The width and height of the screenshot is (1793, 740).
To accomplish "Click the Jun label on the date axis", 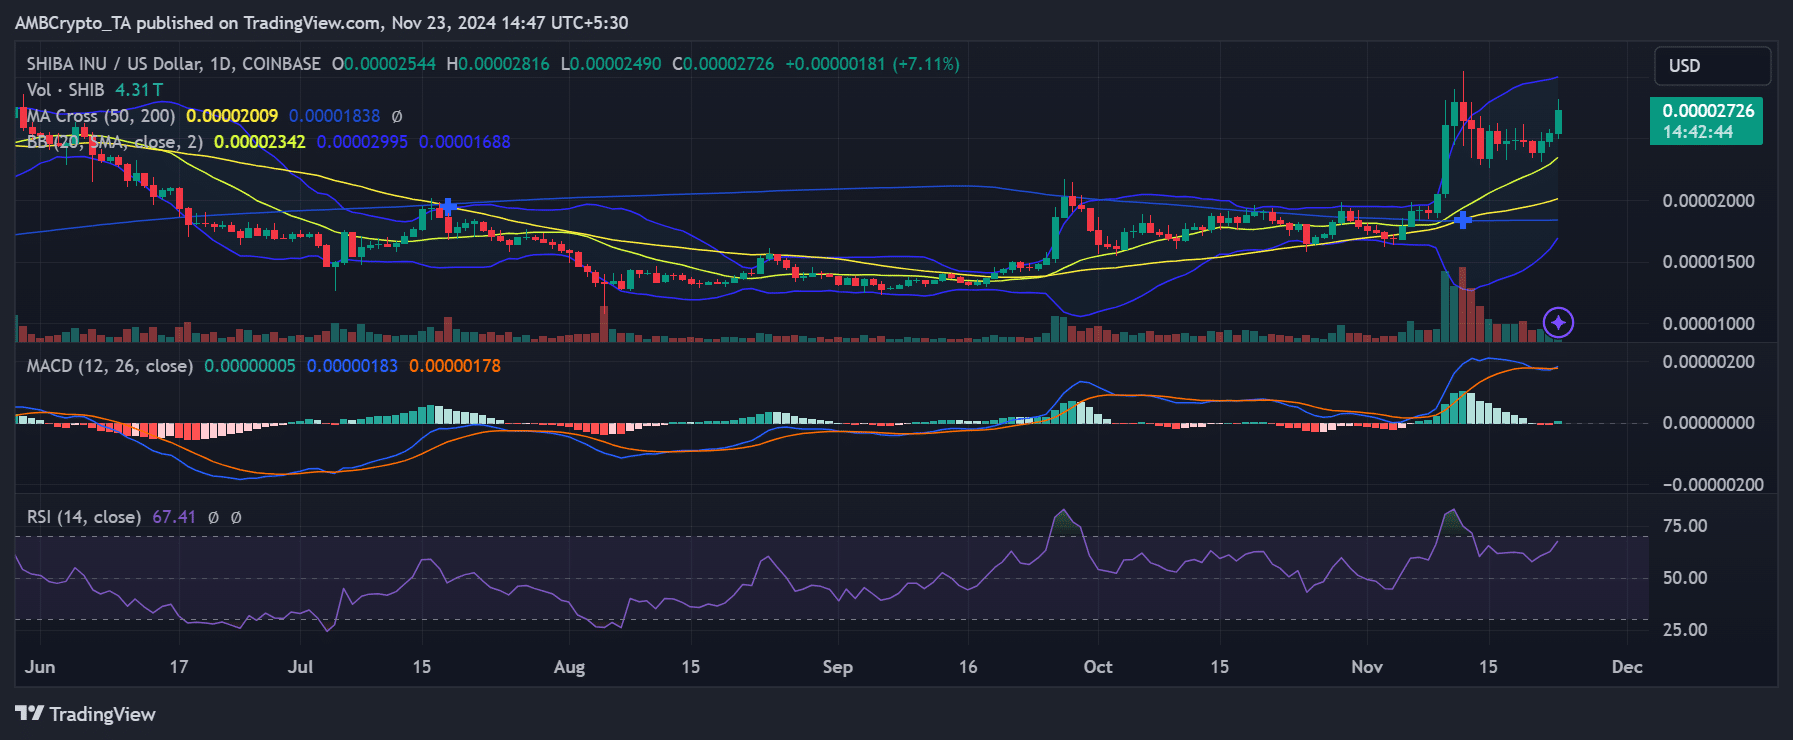I will [41, 667].
